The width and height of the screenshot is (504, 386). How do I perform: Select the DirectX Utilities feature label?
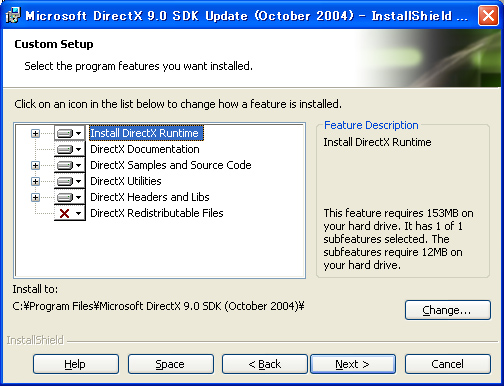click(126, 181)
